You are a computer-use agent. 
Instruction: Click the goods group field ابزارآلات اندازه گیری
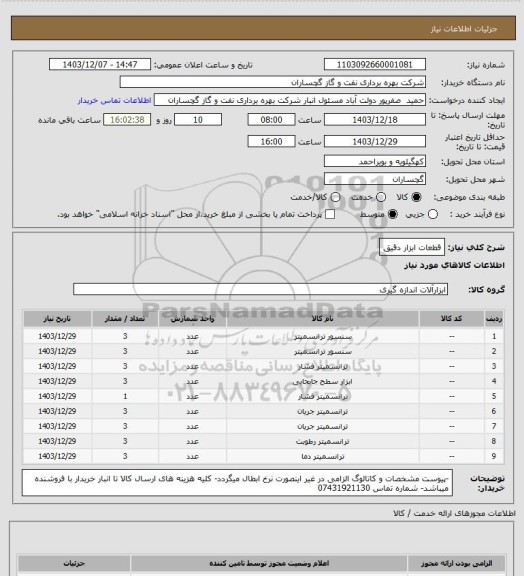coord(261,289)
